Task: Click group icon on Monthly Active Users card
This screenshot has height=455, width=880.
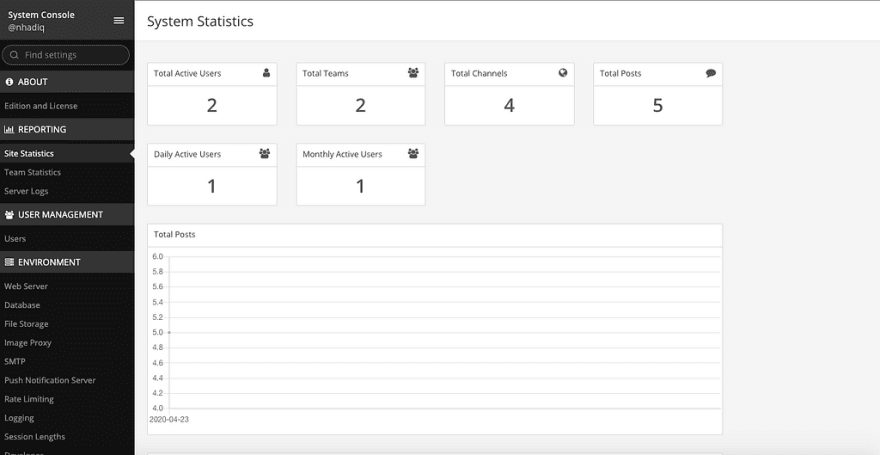Action: (413, 153)
